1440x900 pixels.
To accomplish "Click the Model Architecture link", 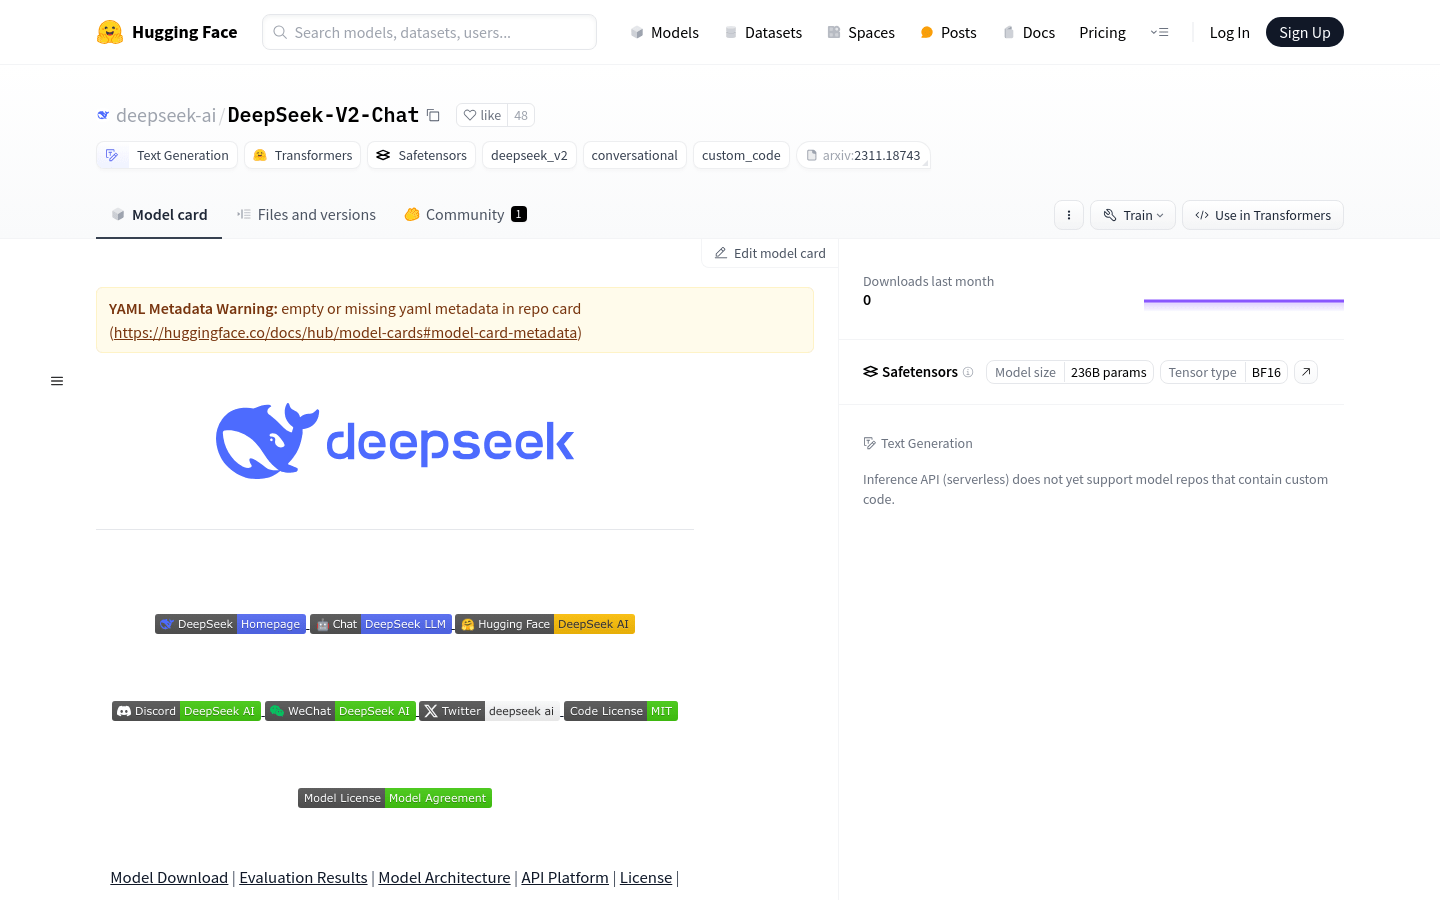I will pyautogui.click(x=444, y=877).
